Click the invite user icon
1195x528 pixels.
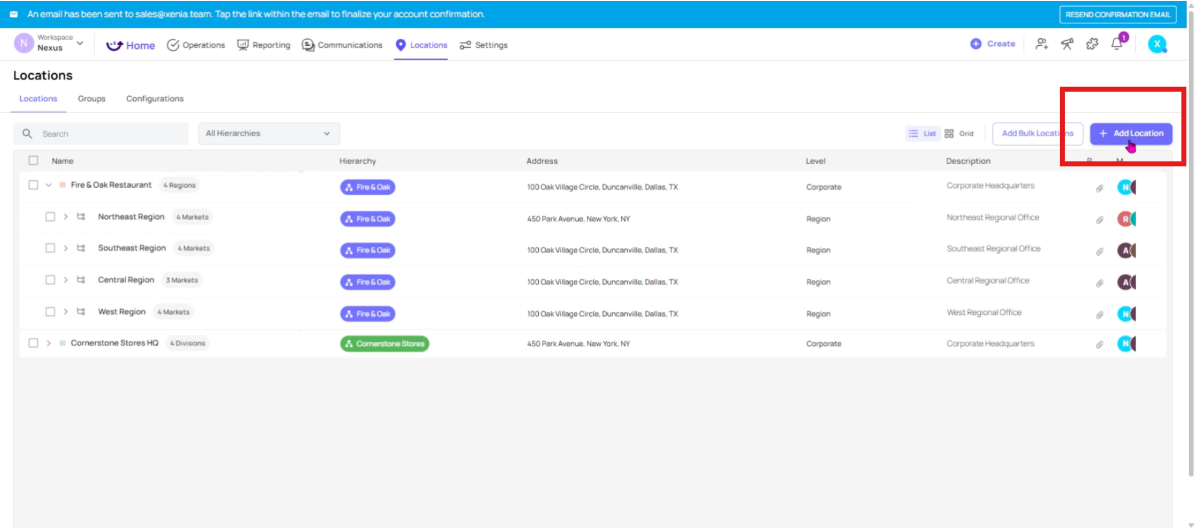click(x=1042, y=44)
